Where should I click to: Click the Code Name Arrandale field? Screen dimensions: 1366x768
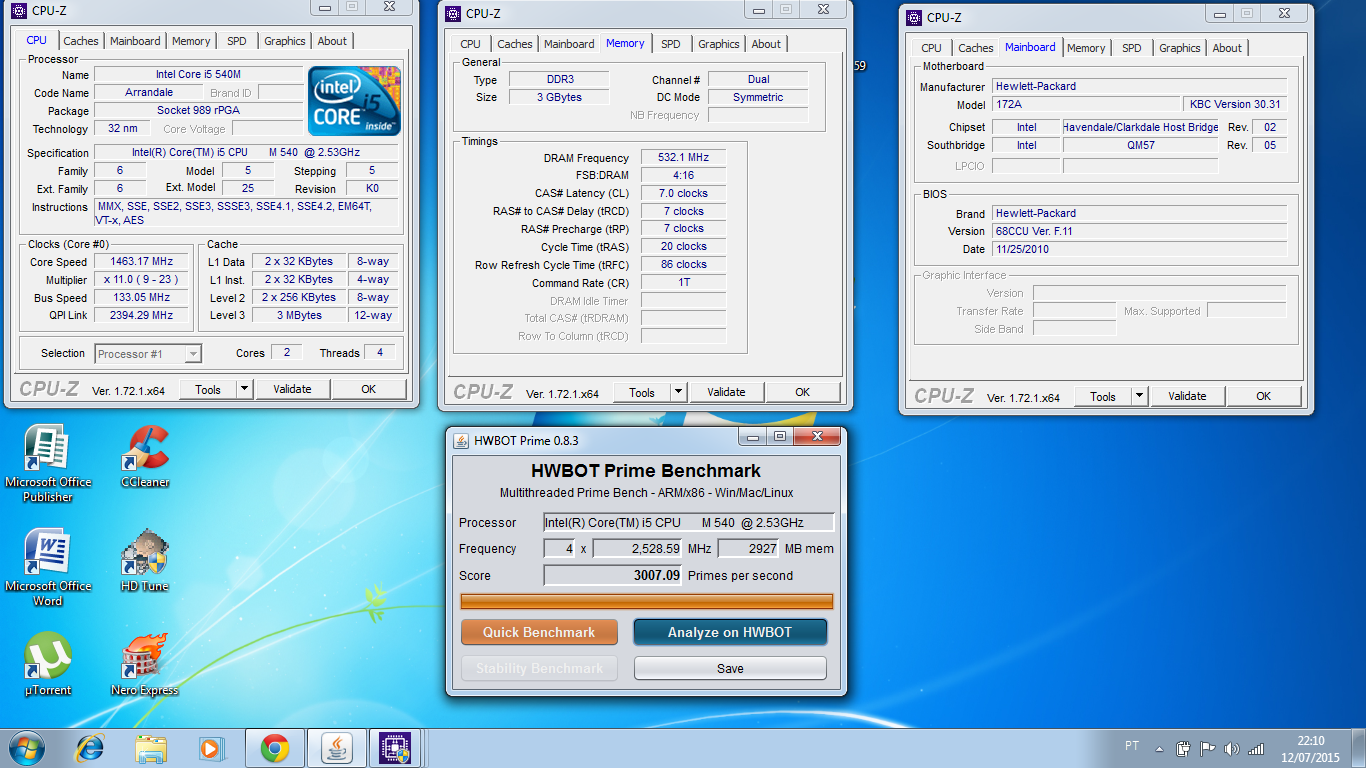pyautogui.click(x=149, y=93)
